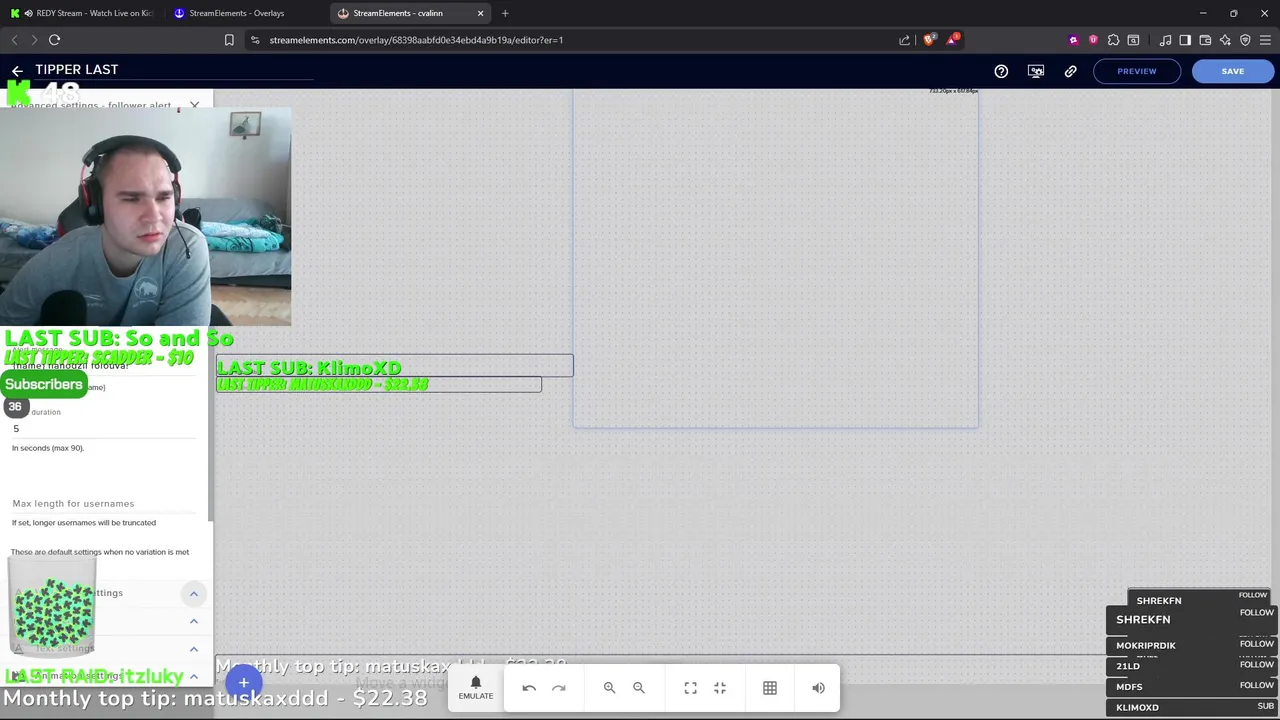This screenshot has width=1280, height=720.
Task: Open the Brave Wallet icon
Action: pos(1205,40)
